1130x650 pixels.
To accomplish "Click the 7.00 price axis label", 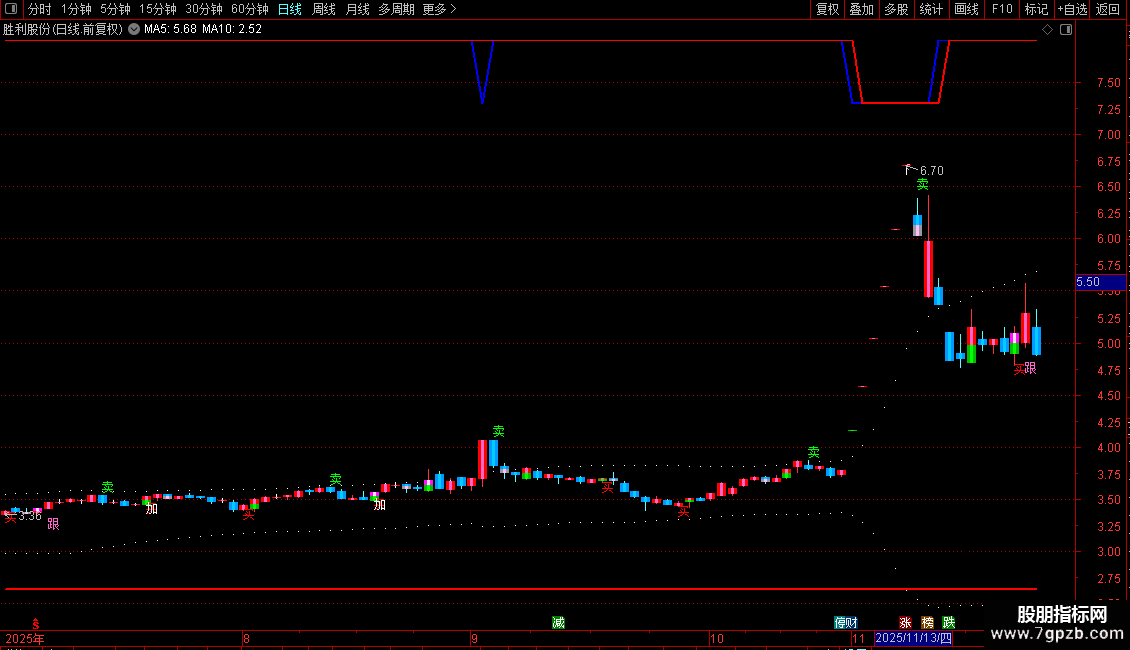I will point(1108,135).
